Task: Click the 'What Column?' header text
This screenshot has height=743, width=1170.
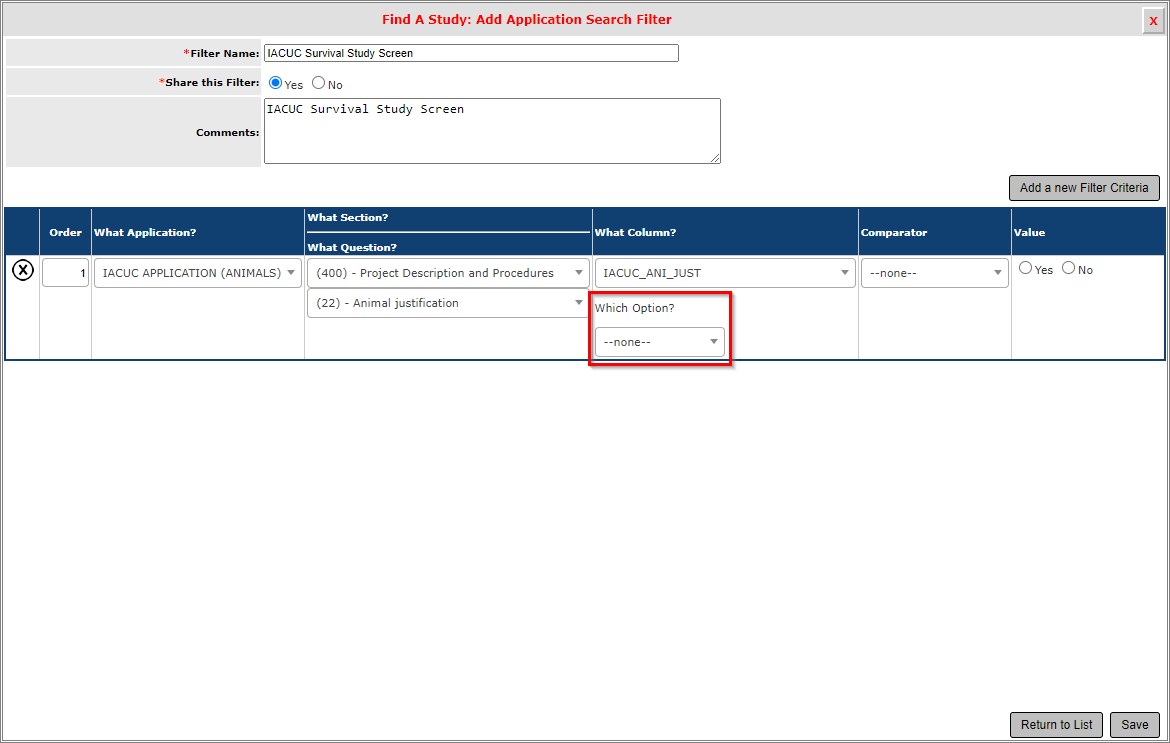Action: [x=635, y=233]
